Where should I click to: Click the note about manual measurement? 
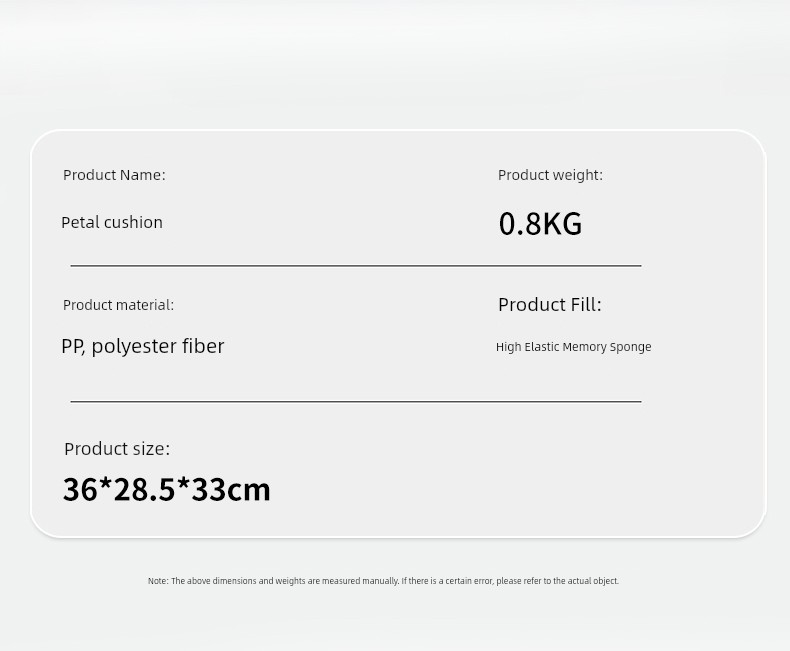coord(383,581)
